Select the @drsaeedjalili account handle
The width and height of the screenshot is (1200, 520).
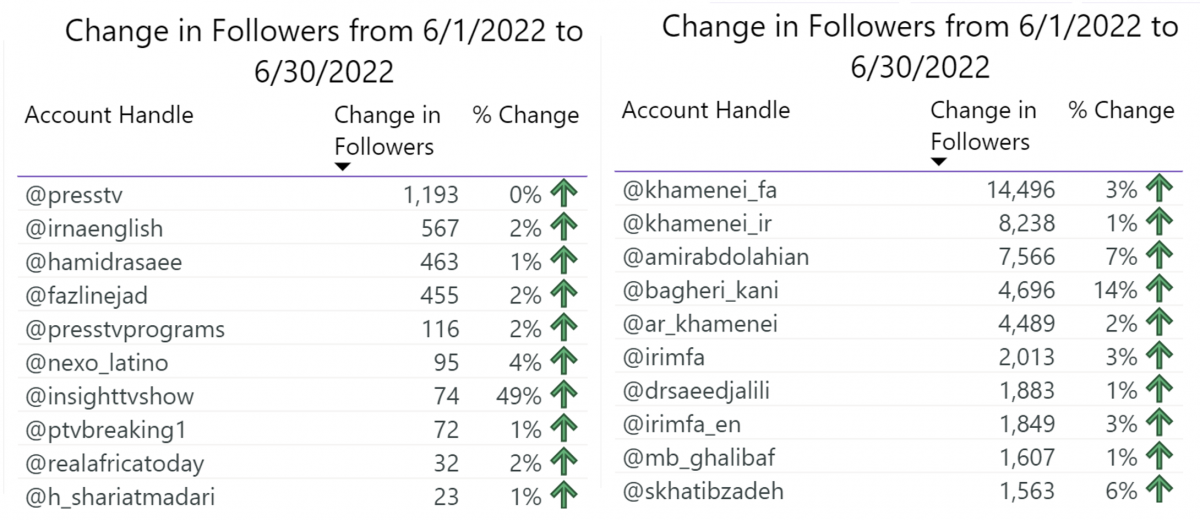pos(702,390)
